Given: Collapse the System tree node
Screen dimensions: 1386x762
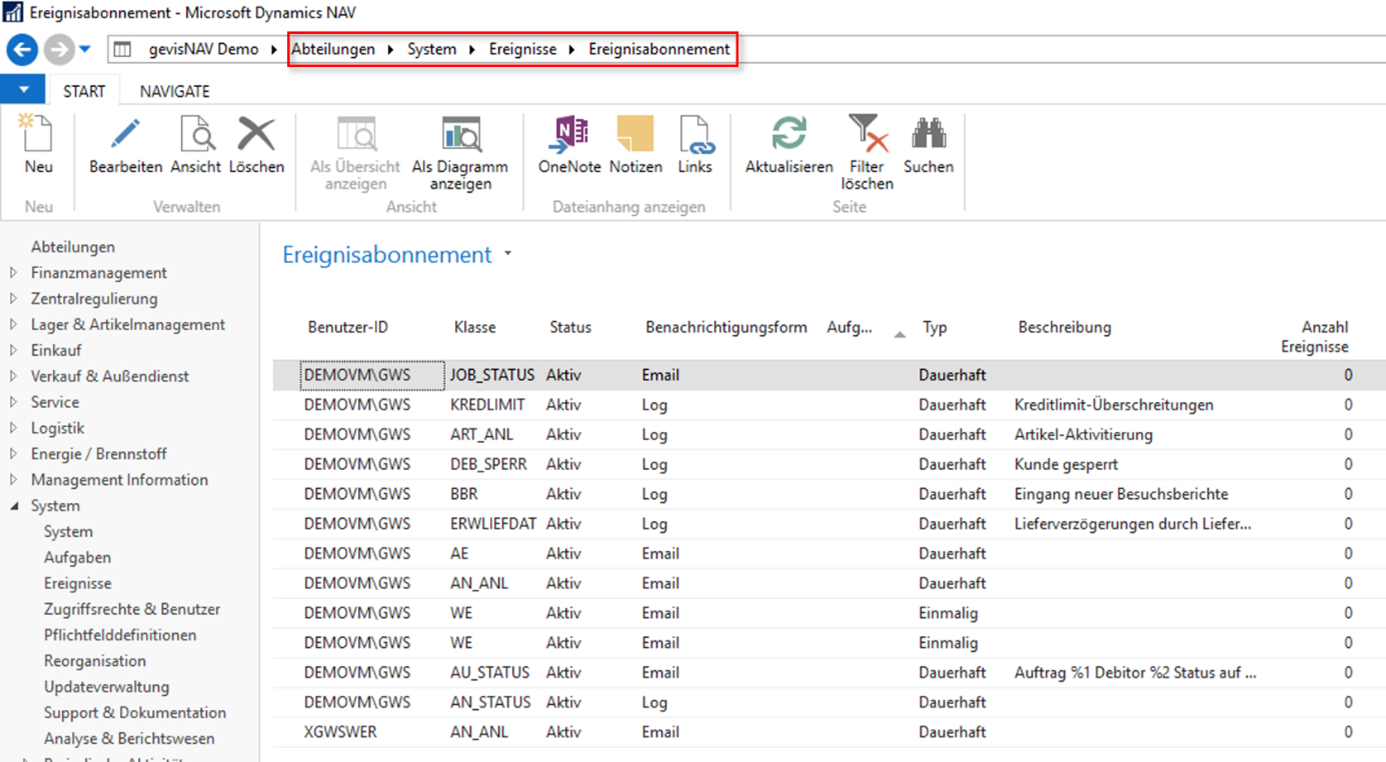Looking at the screenshot, I should click(14, 506).
